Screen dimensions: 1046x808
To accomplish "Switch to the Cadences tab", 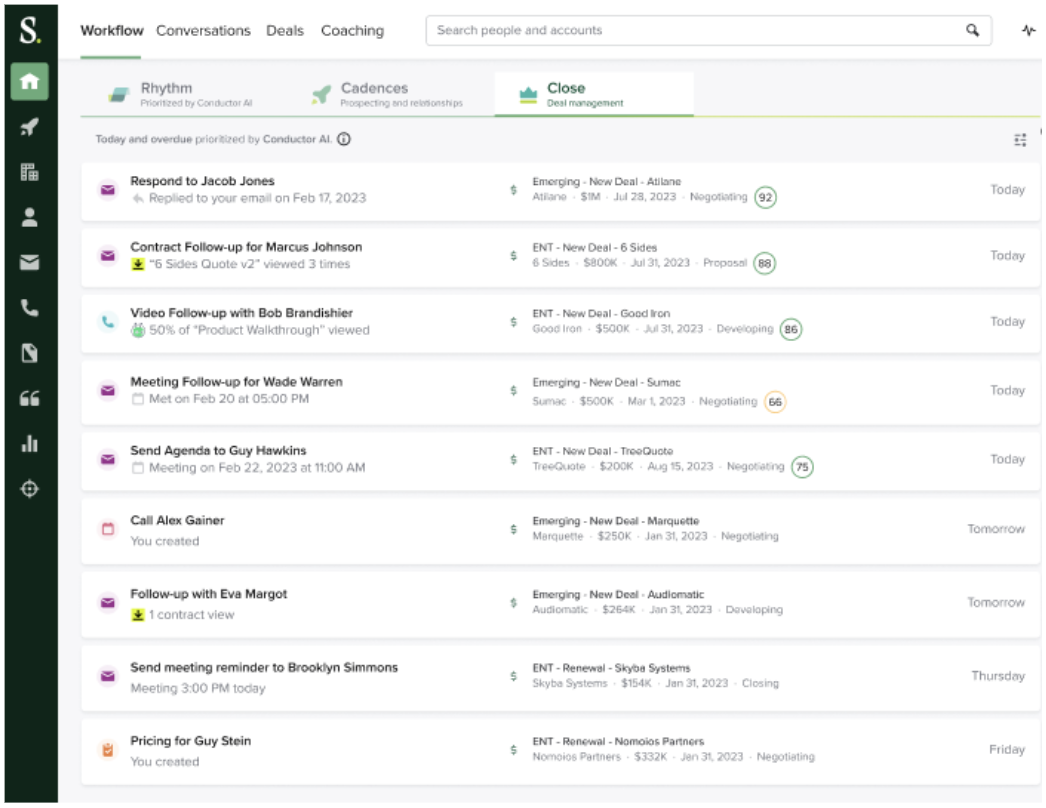I will coord(374,94).
